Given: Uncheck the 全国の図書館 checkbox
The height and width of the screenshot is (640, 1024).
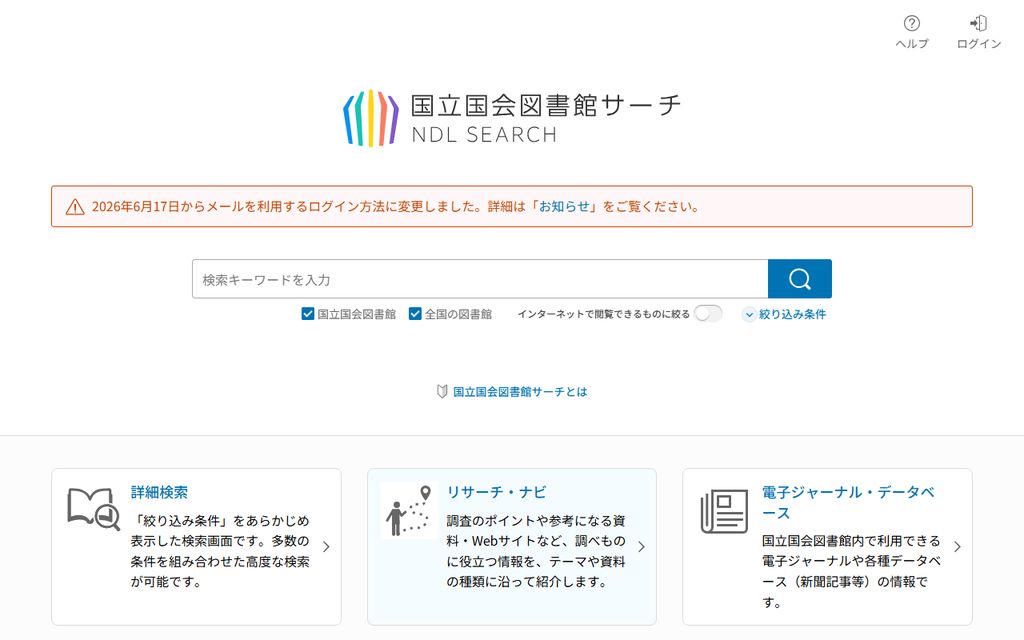Looking at the screenshot, I should [415, 314].
